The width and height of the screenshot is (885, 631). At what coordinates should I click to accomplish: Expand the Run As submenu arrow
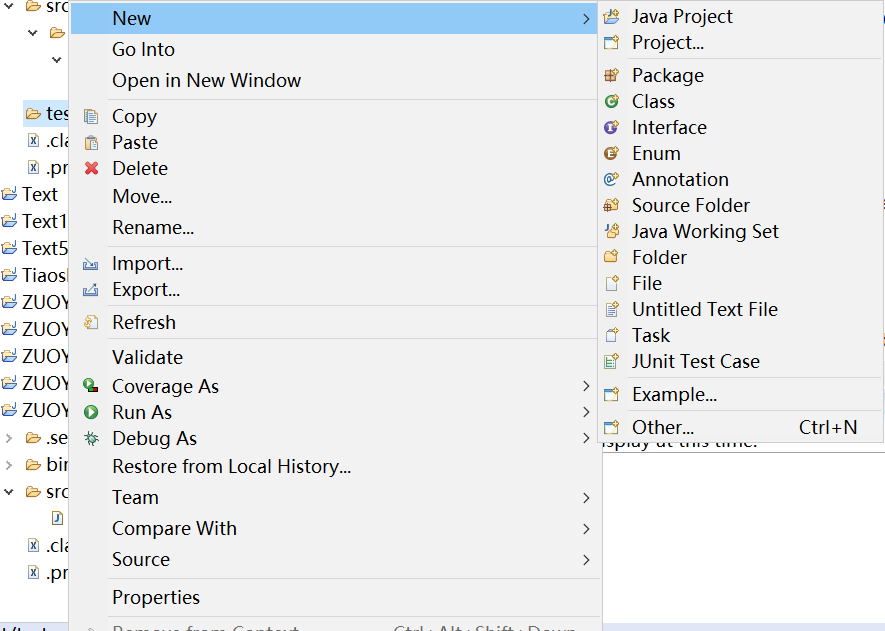586,412
